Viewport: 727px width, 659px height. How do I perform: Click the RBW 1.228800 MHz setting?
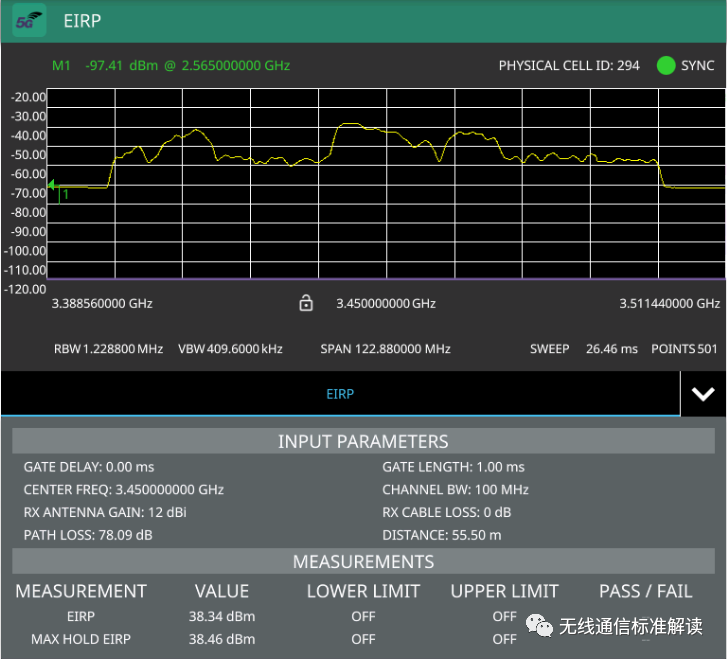108,349
